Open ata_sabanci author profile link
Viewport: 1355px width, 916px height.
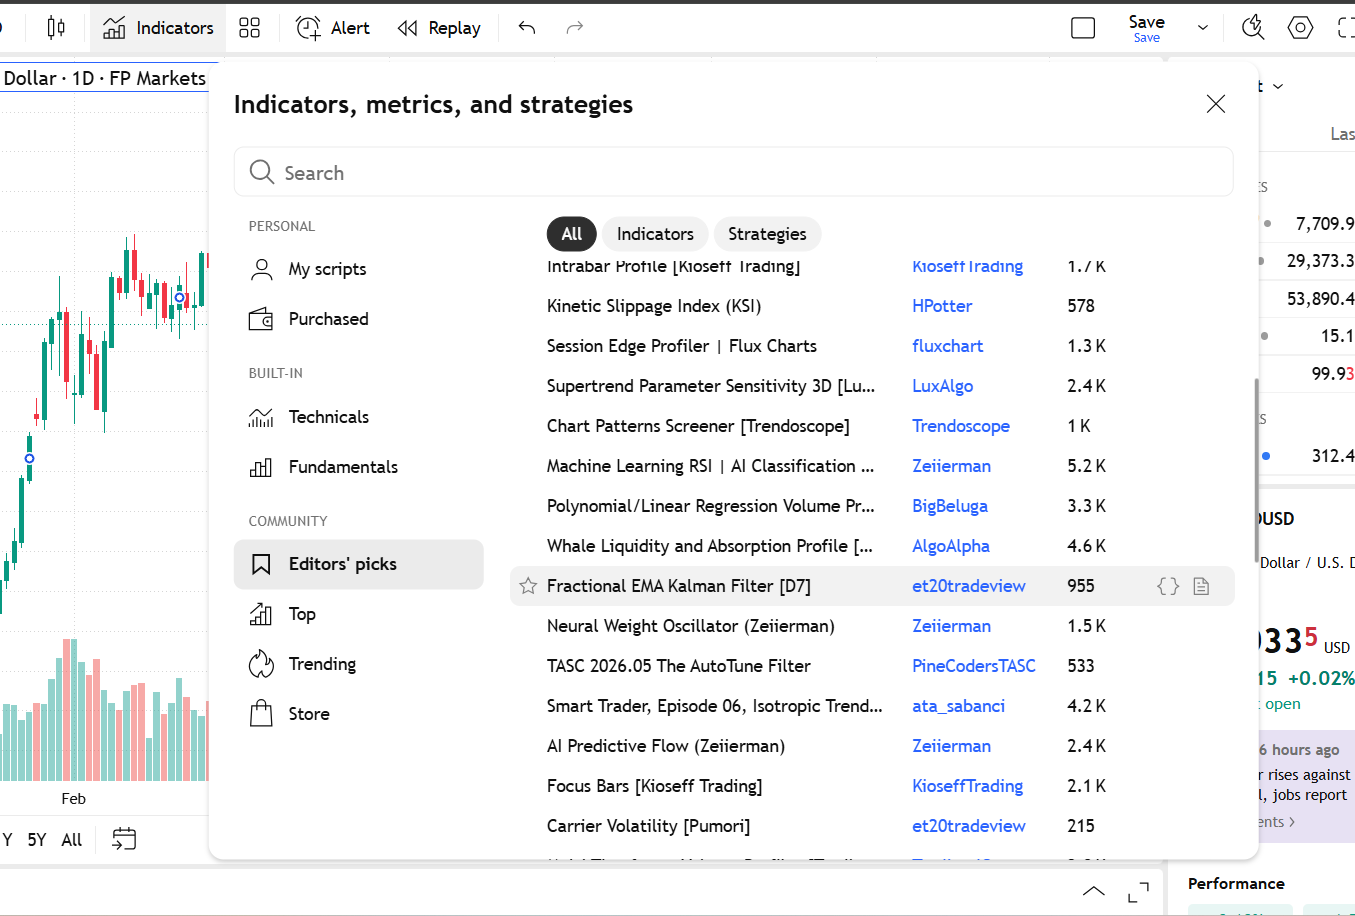tap(959, 706)
